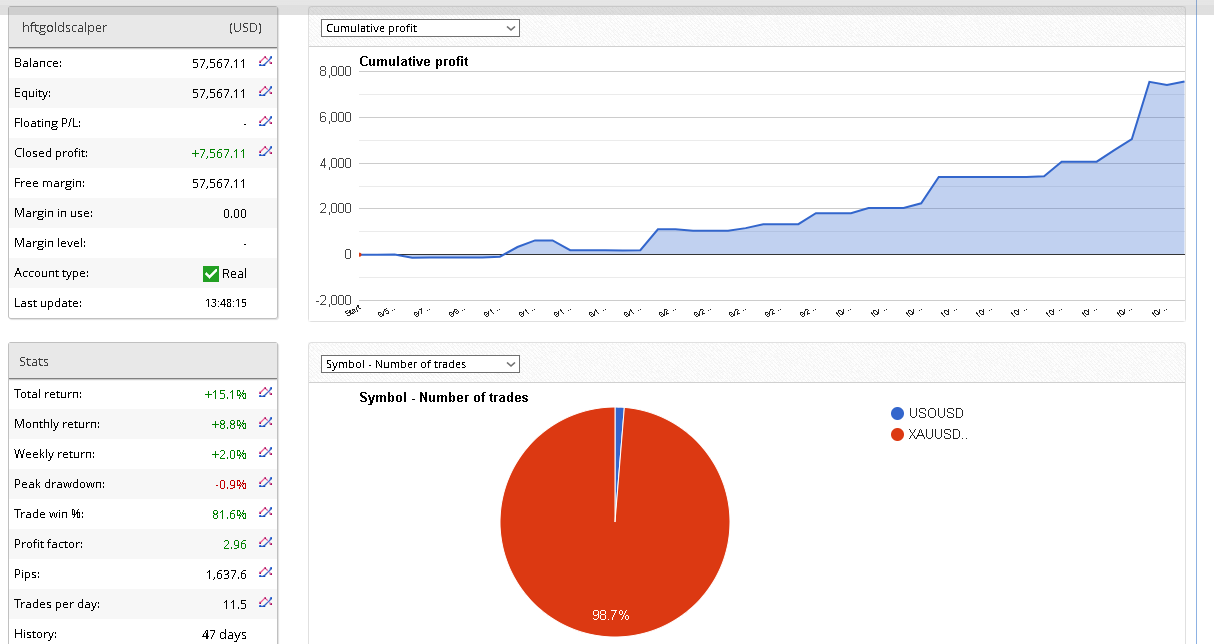The height and width of the screenshot is (644, 1214).
Task: Open the Floating P/L chart icon
Action: [265, 122]
